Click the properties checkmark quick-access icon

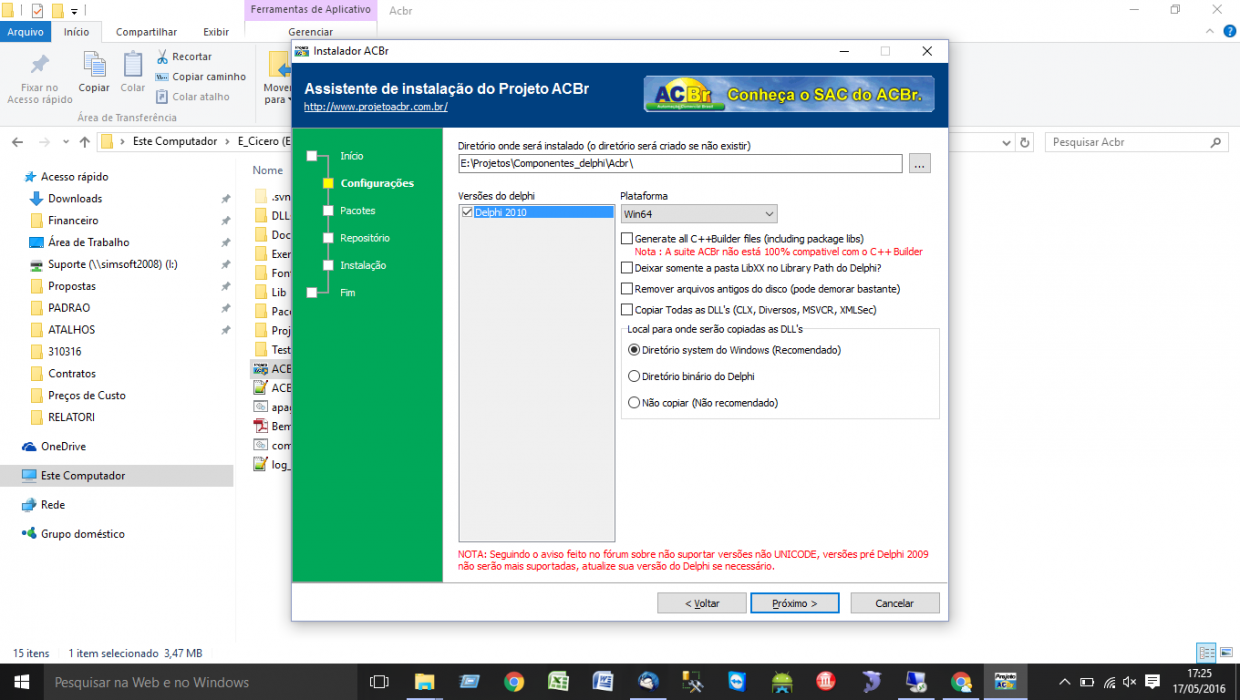(38, 10)
